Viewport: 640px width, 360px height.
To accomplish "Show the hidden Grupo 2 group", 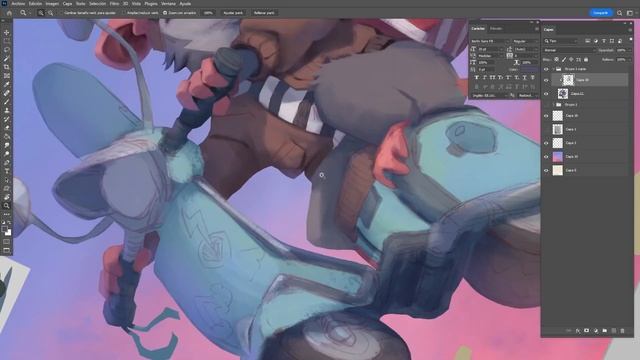I will click(x=546, y=105).
